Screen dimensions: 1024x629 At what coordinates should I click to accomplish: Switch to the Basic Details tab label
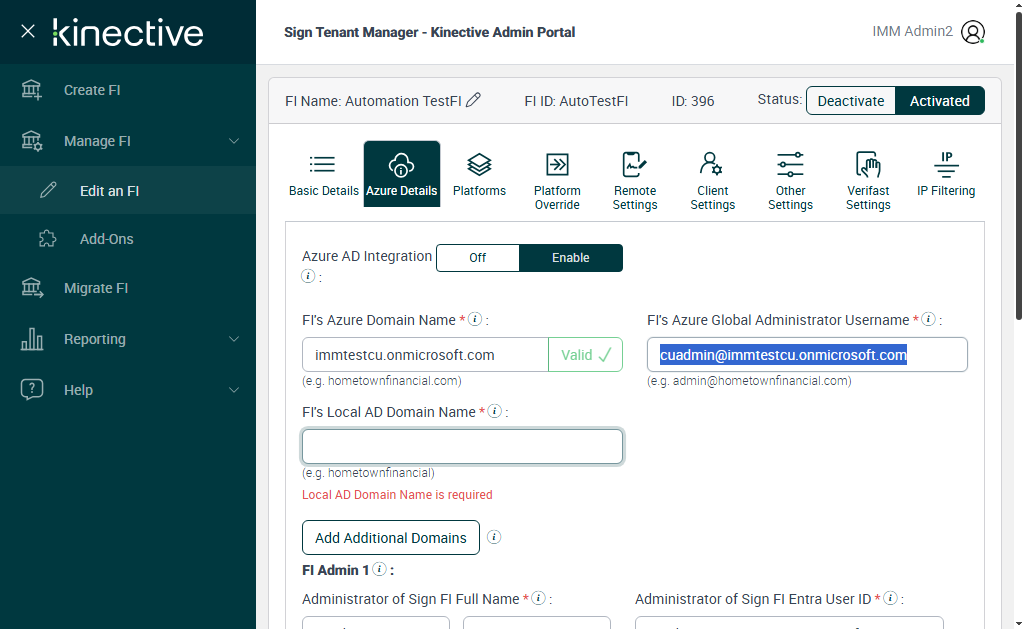coord(324,191)
